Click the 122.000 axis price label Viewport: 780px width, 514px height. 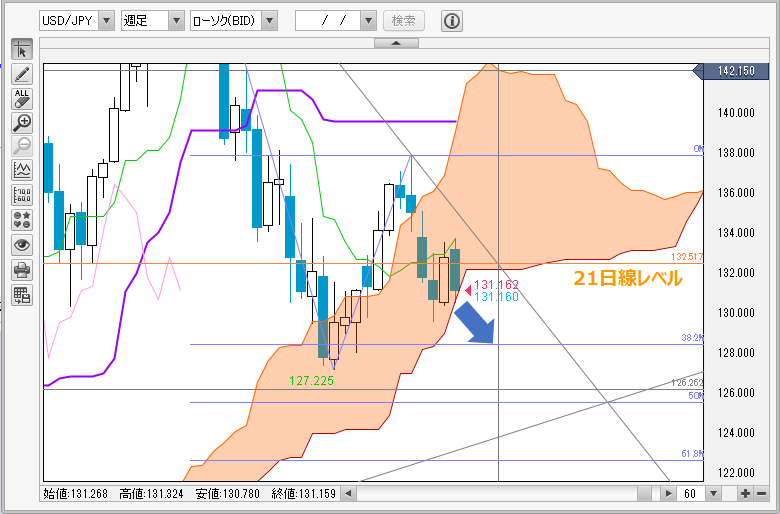(736, 473)
